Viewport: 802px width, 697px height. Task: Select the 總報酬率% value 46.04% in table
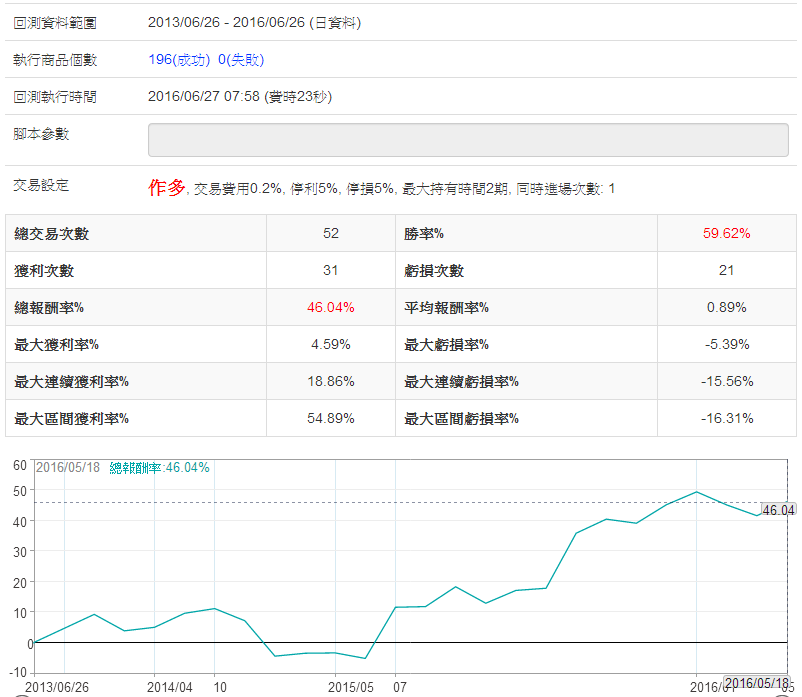(x=330, y=307)
